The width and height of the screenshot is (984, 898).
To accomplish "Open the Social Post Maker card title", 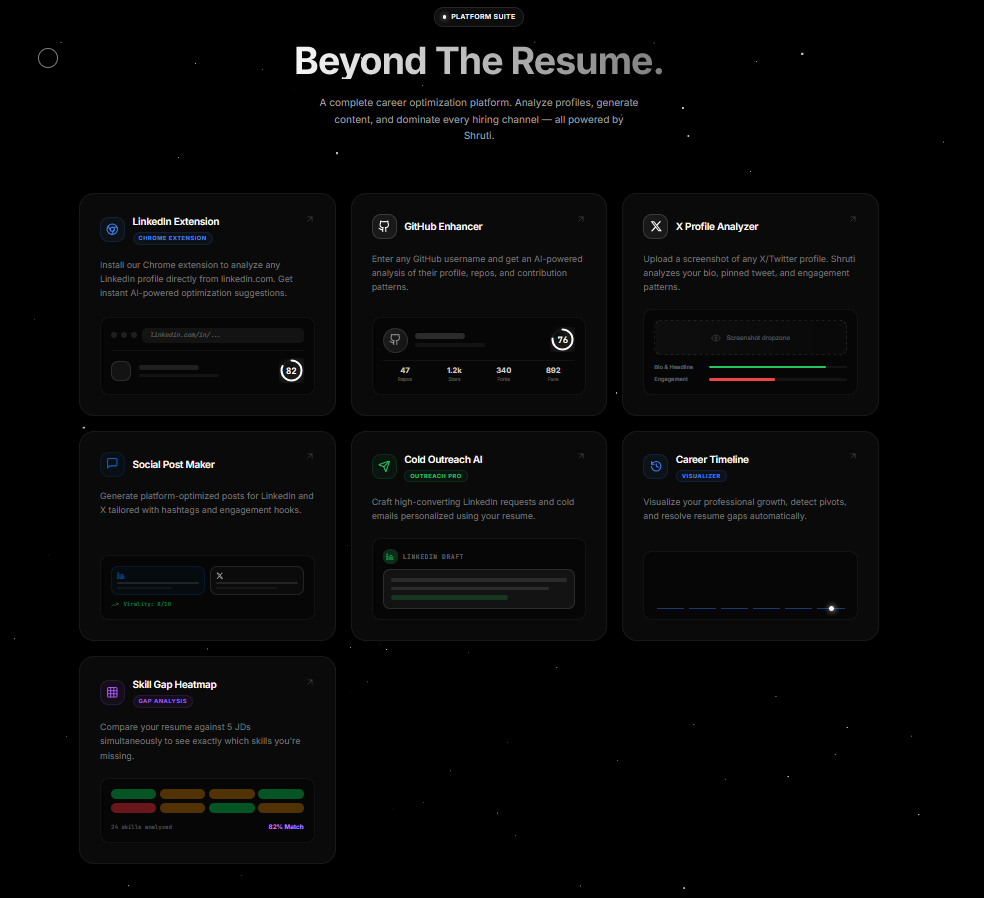I will [173, 464].
